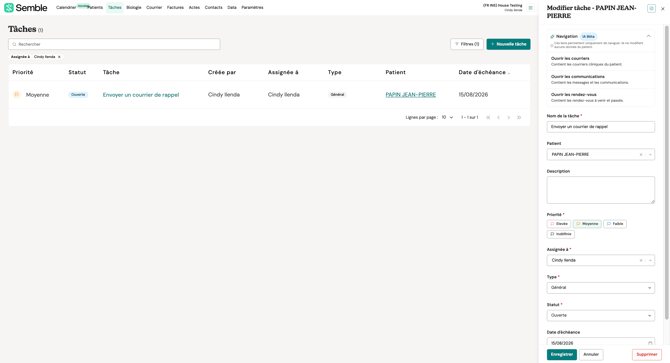Viewport: 670px width, 363px height.
Task: Click the Annuler button
Action: (x=591, y=354)
